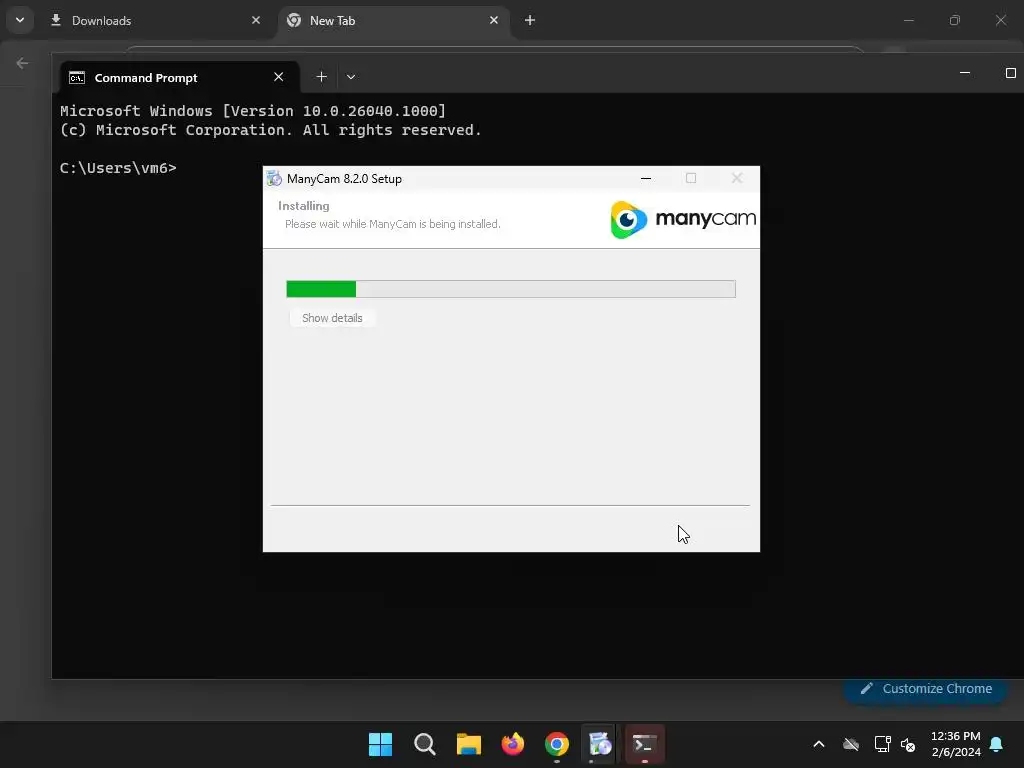Click the OneDrive cloud tray icon
1024x768 pixels.
[x=851, y=744]
